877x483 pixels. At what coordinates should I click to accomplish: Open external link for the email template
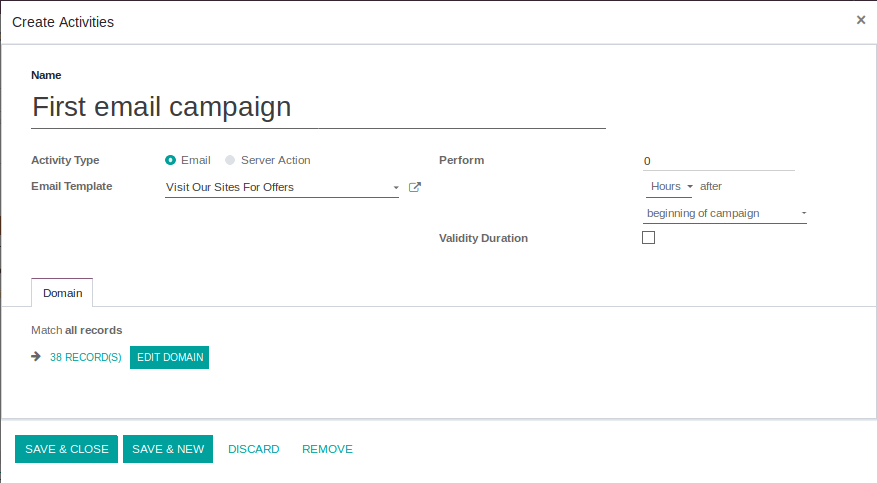(415, 187)
